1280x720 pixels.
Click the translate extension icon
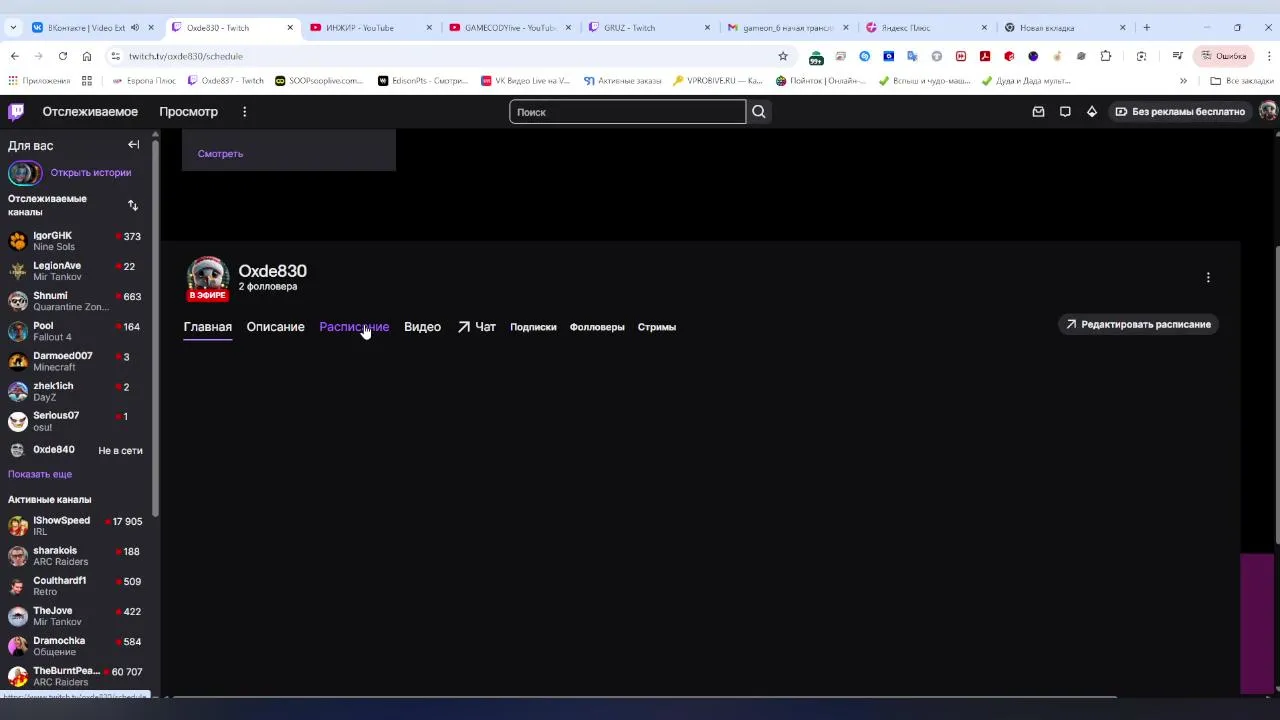[x=913, y=56]
